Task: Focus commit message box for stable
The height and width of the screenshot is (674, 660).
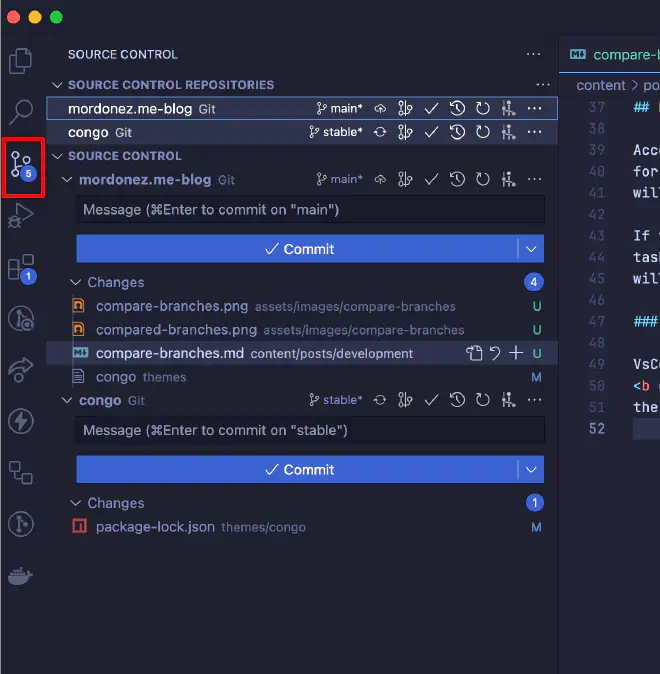Action: coord(310,430)
